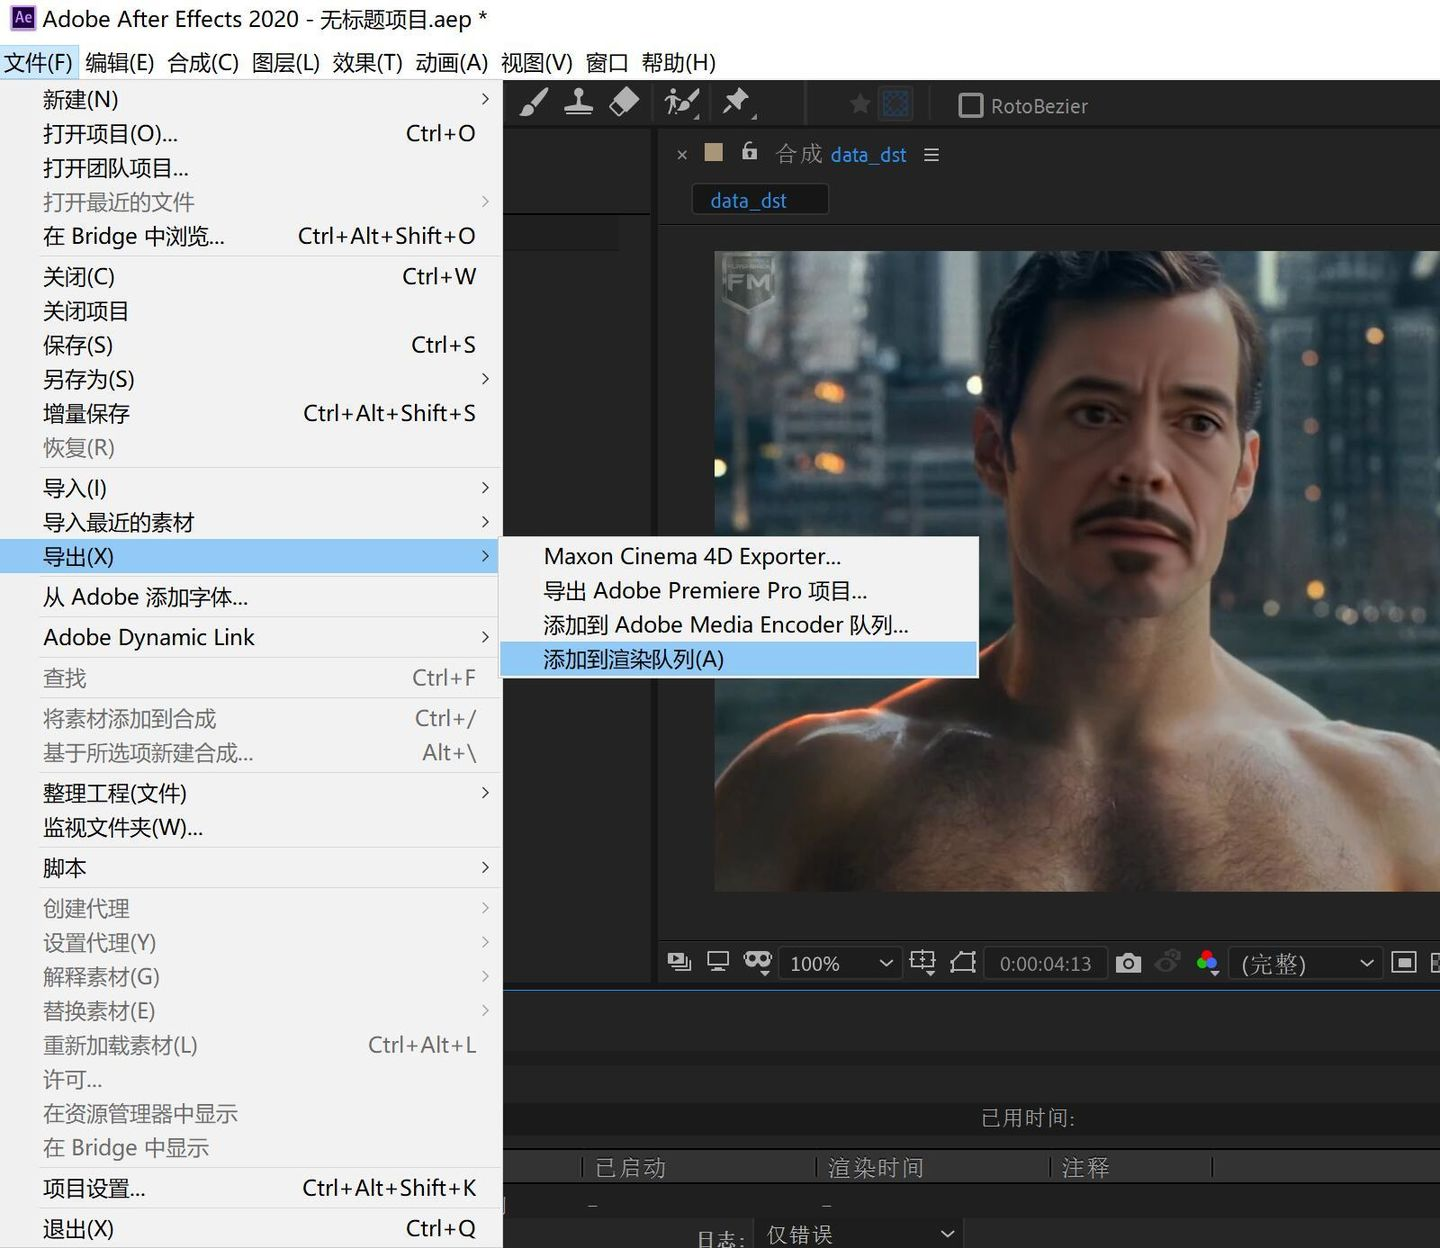Click the current time 0:00:04:13 field
1440x1248 pixels.
1045,964
